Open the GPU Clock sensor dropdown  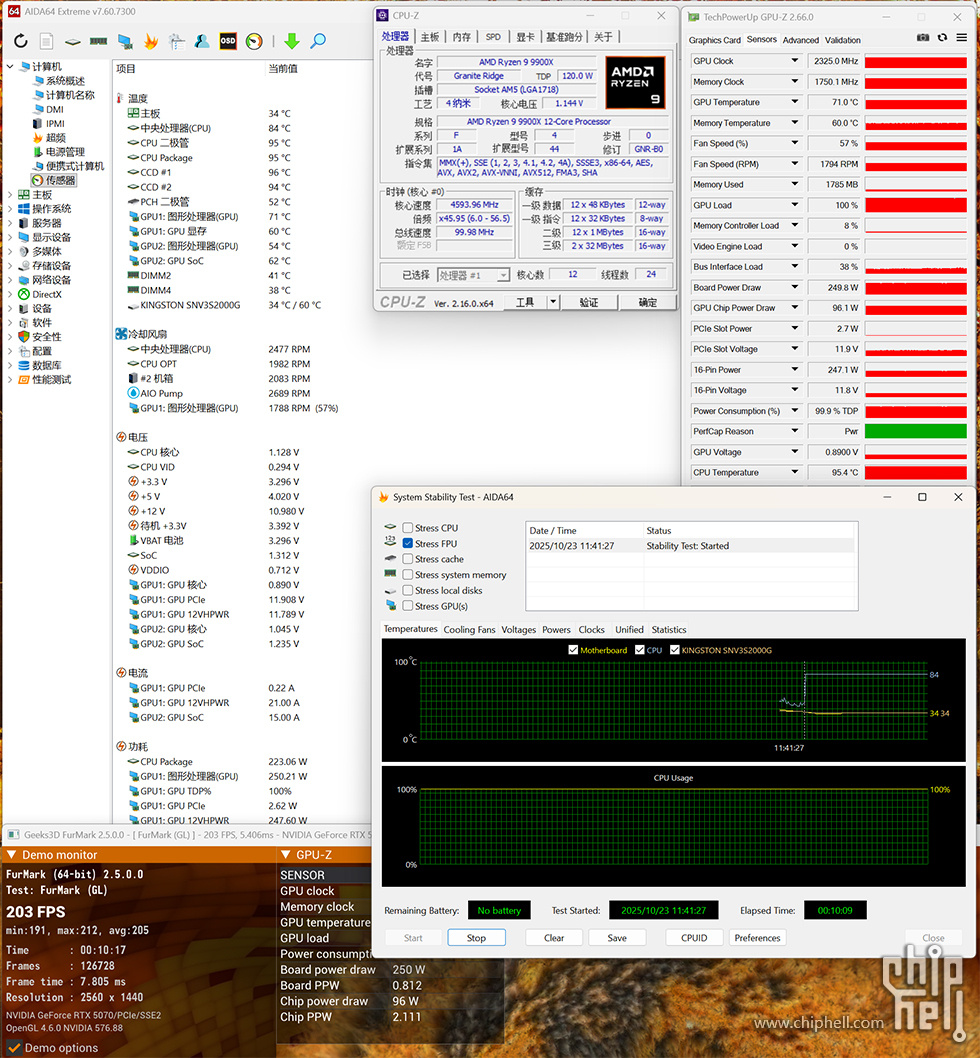coord(795,61)
